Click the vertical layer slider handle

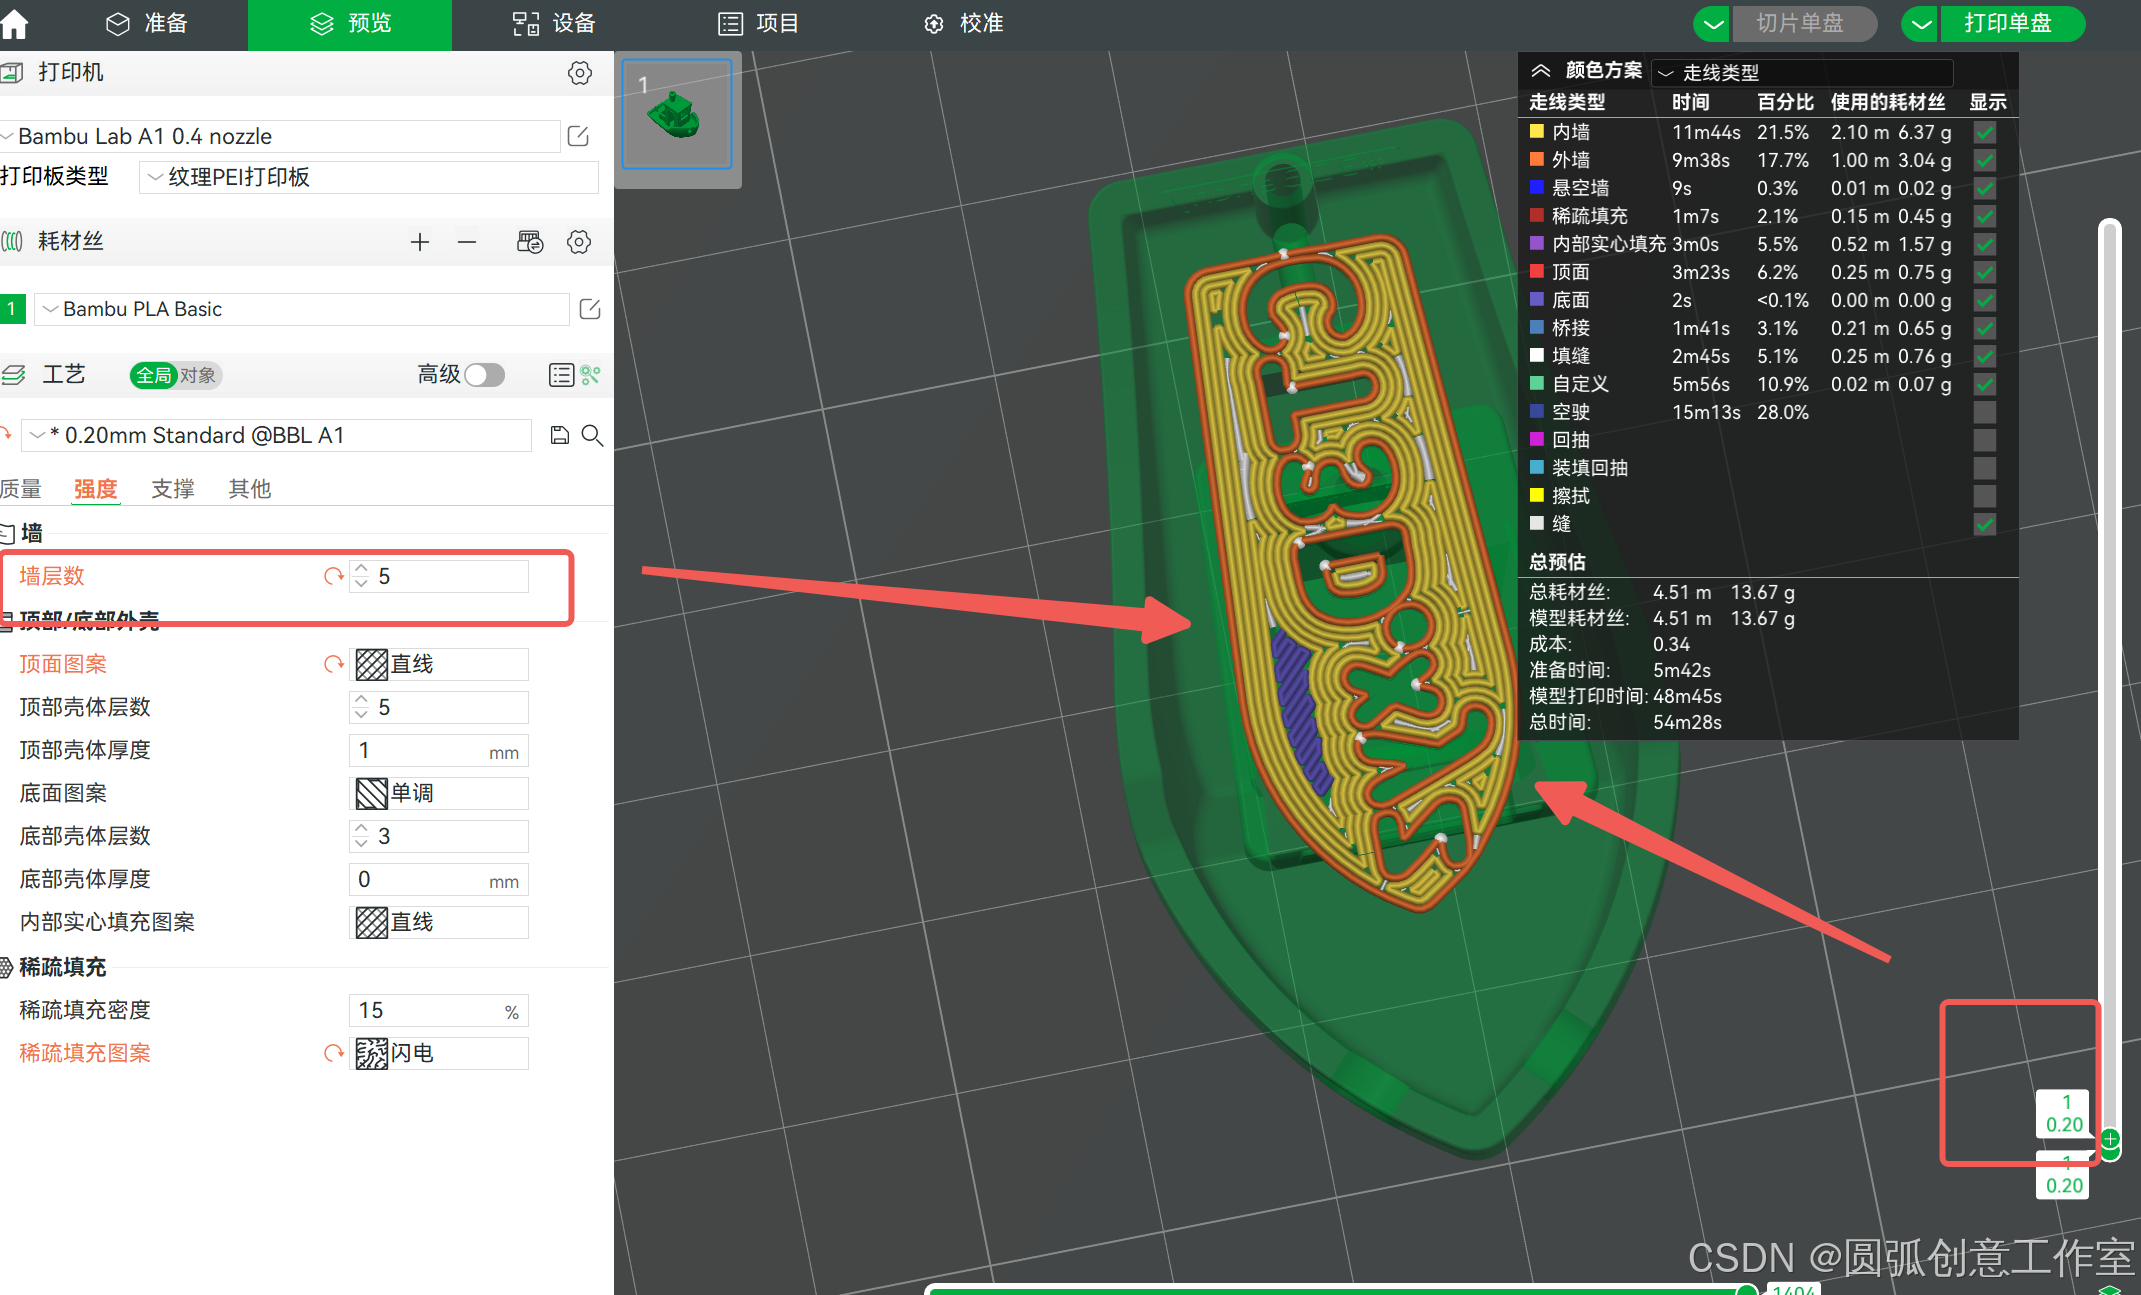point(2110,1139)
